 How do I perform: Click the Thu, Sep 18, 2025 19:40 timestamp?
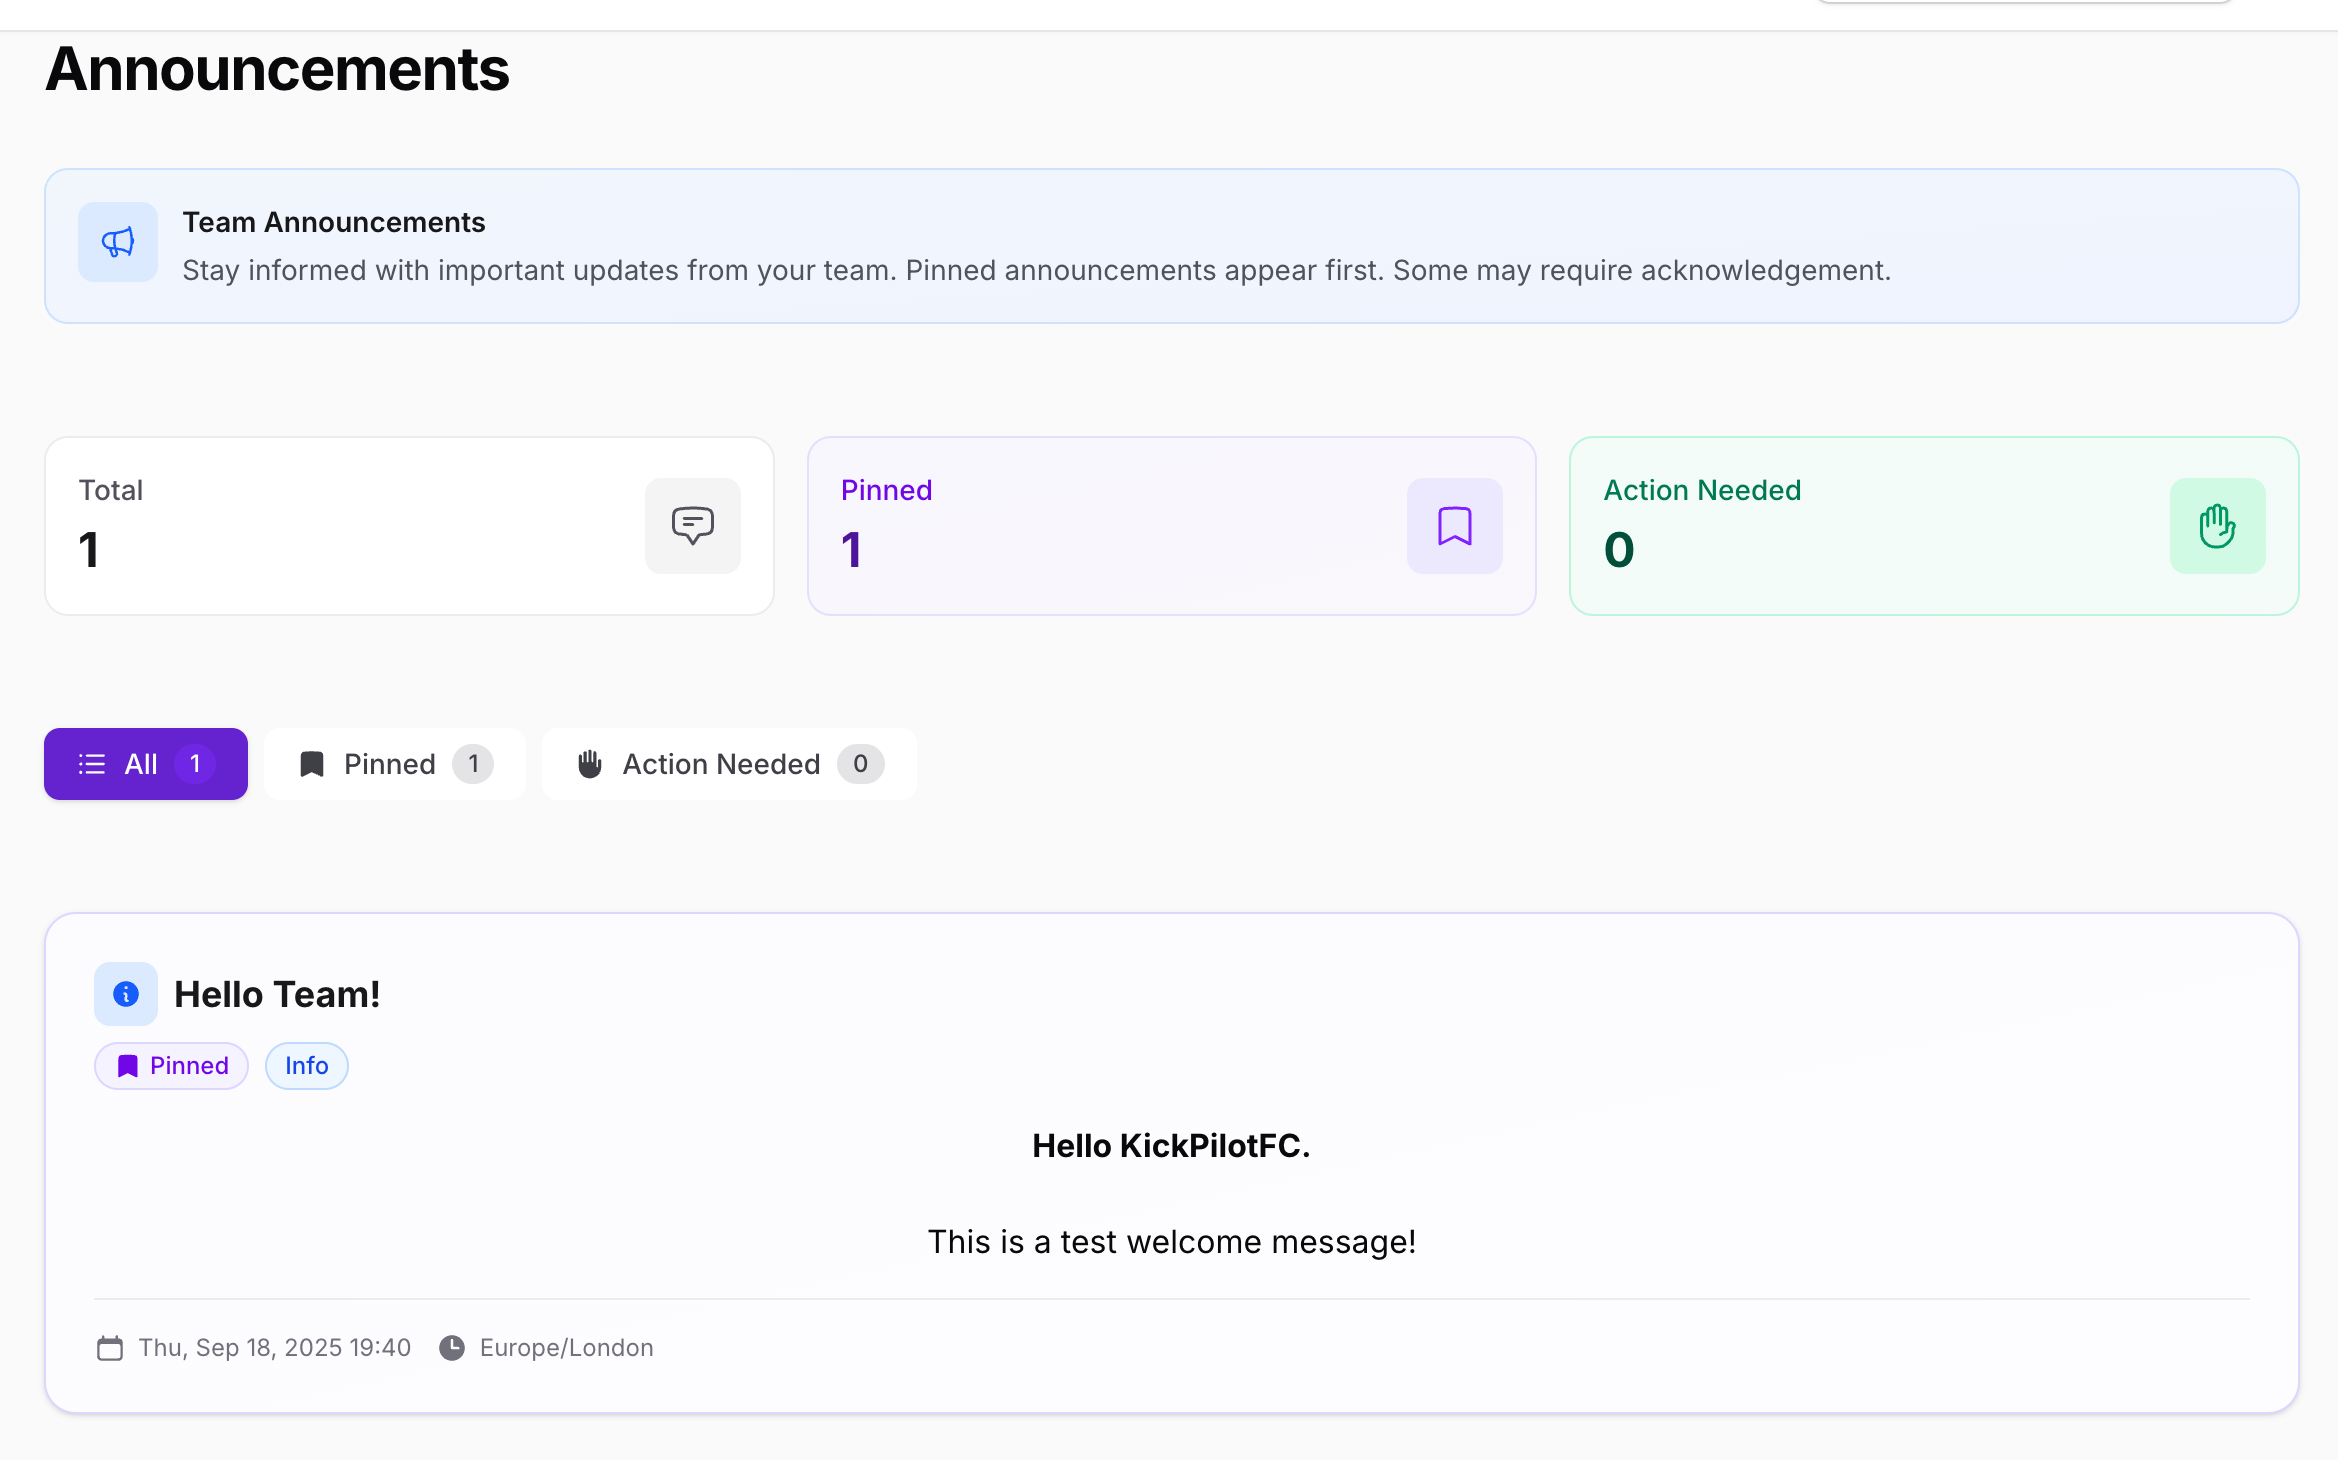pyautogui.click(x=274, y=1348)
